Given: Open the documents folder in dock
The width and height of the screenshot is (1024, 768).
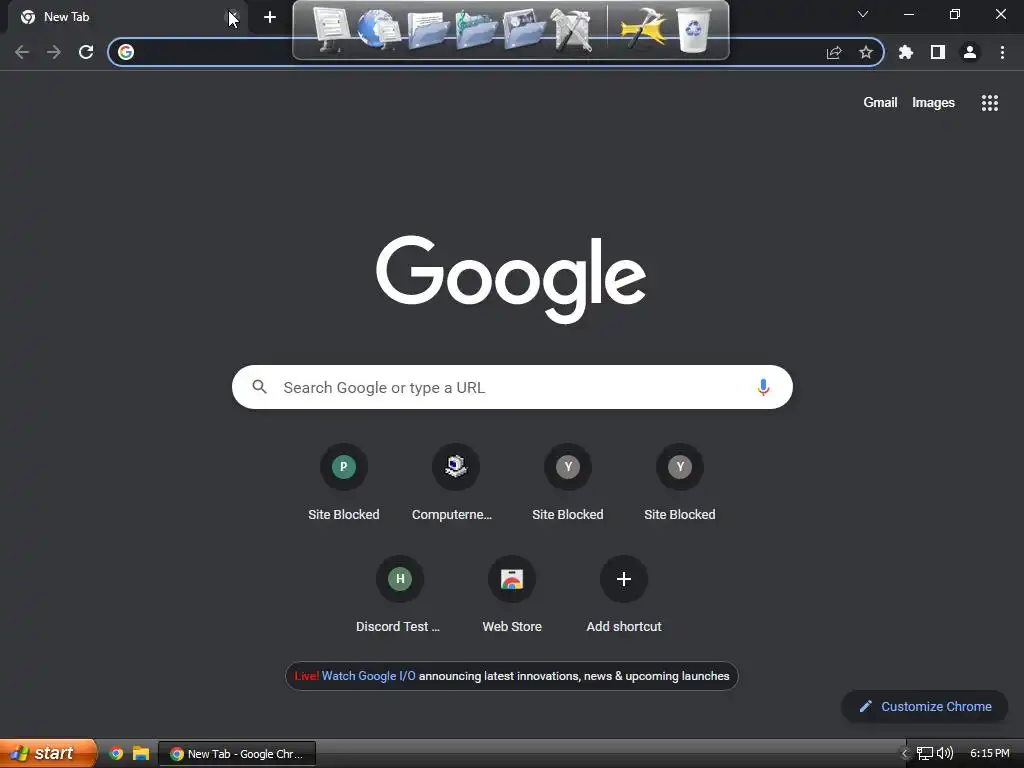Looking at the screenshot, I should pos(428,30).
